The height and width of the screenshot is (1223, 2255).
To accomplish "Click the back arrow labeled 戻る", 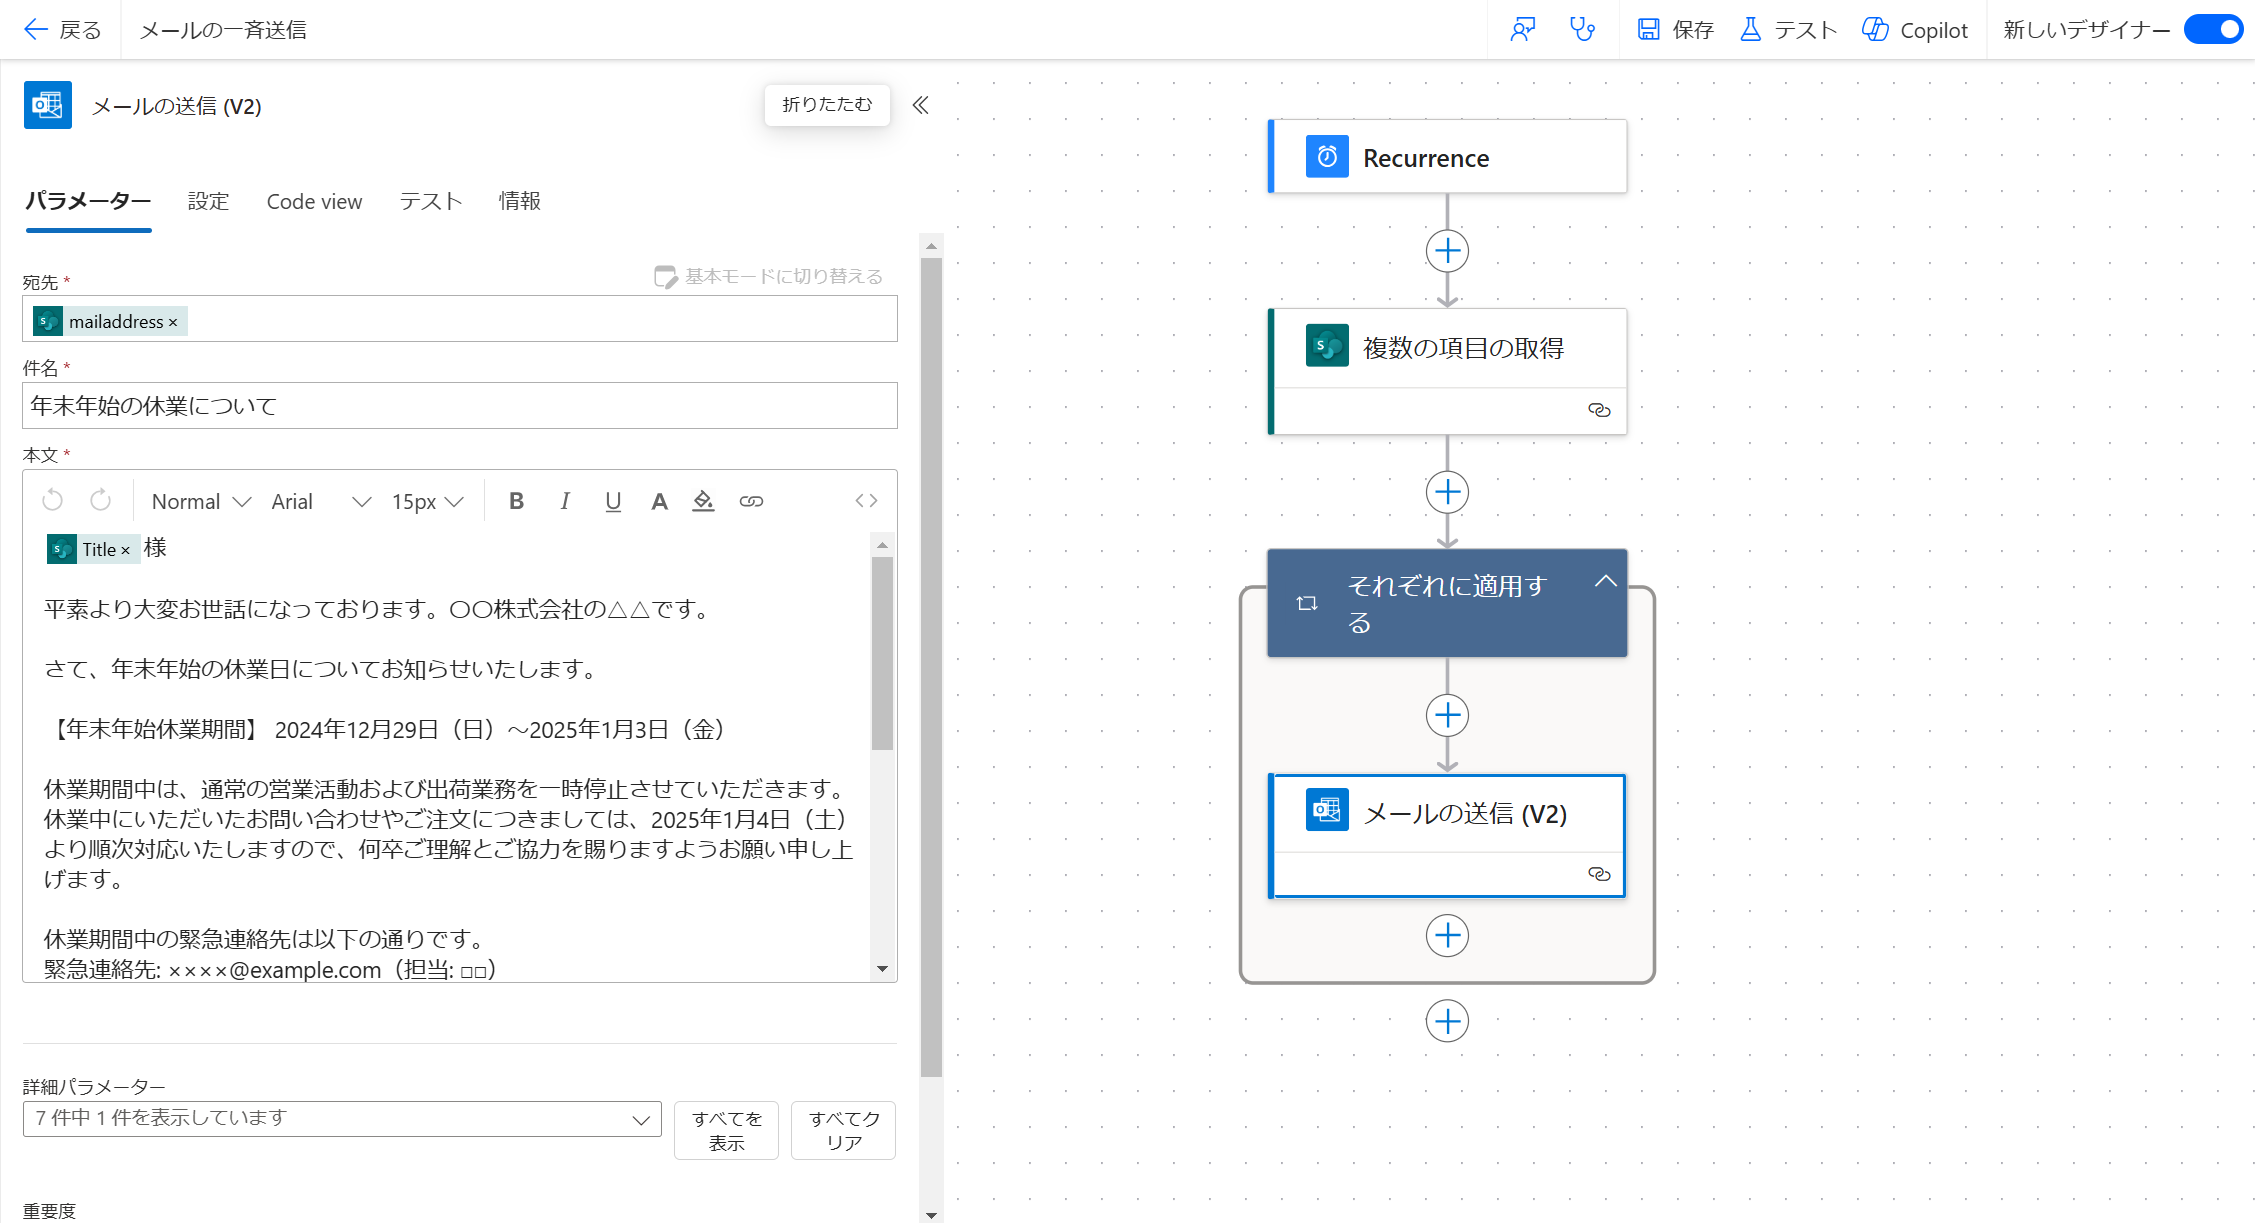I will pyautogui.click(x=62, y=30).
